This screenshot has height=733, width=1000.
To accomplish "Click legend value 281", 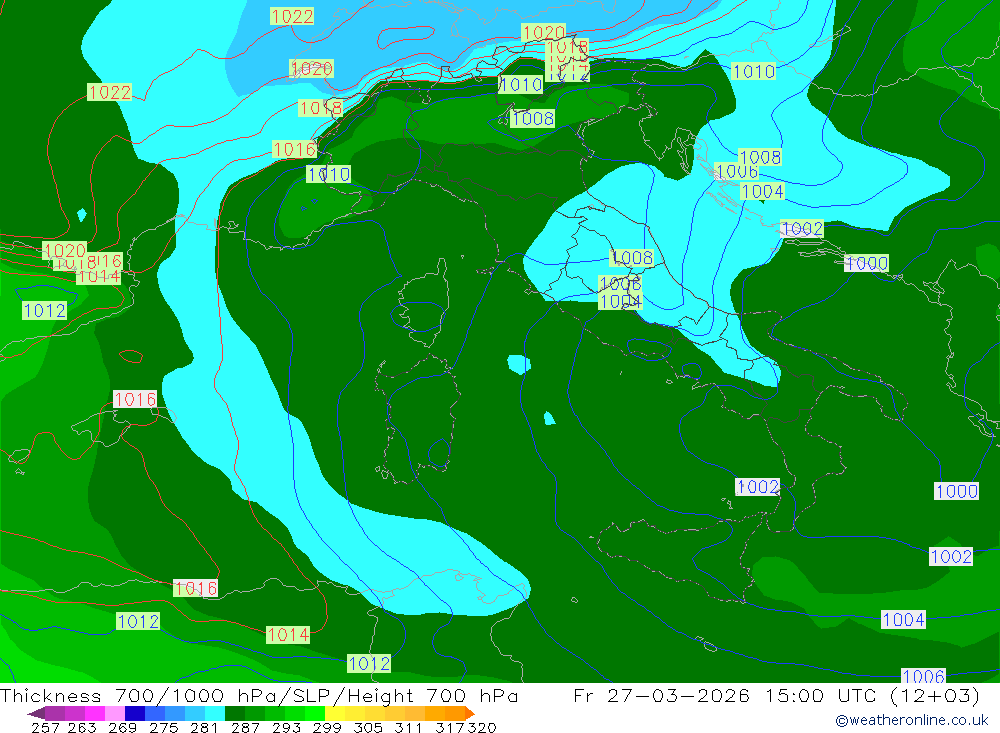I will point(203,727).
